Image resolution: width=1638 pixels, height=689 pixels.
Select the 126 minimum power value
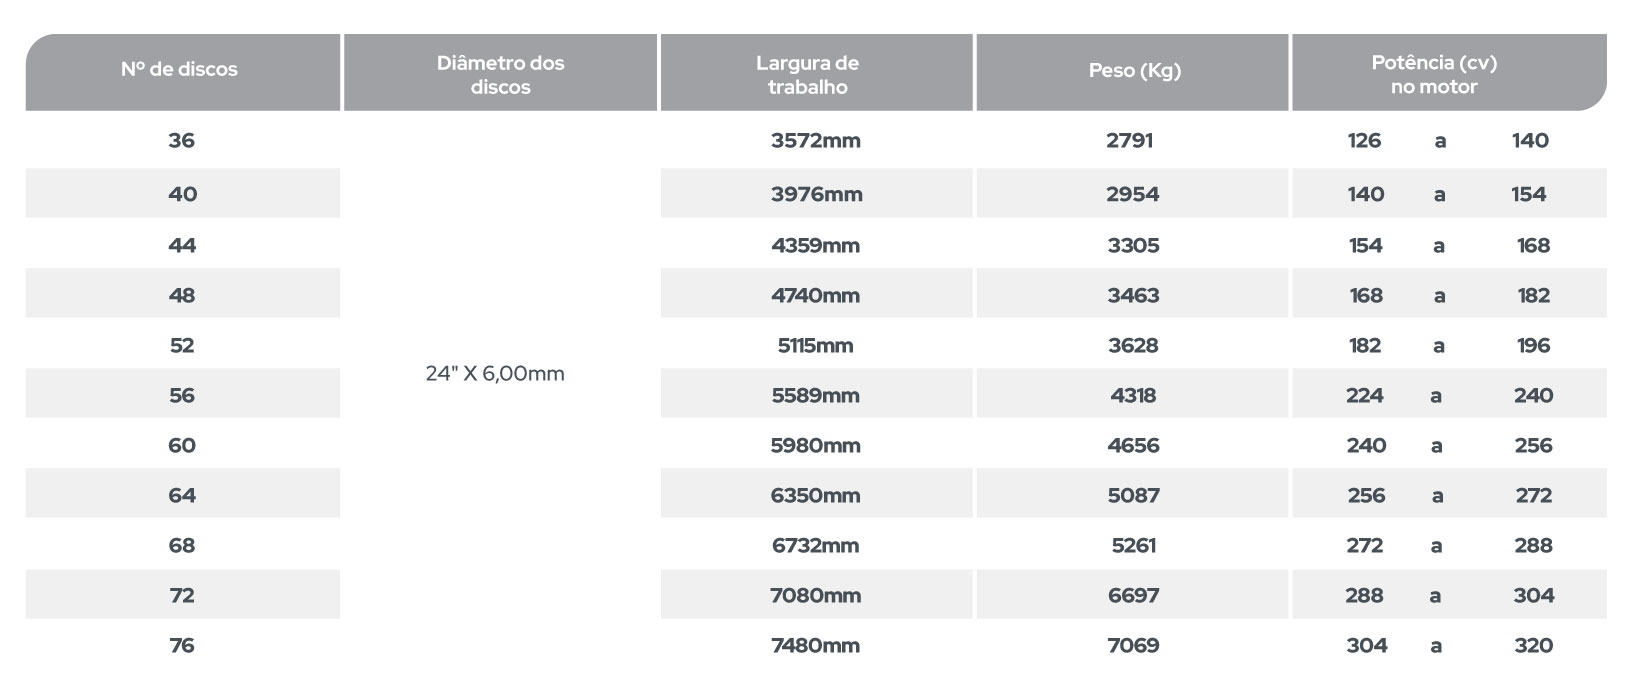pos(1364,141)
